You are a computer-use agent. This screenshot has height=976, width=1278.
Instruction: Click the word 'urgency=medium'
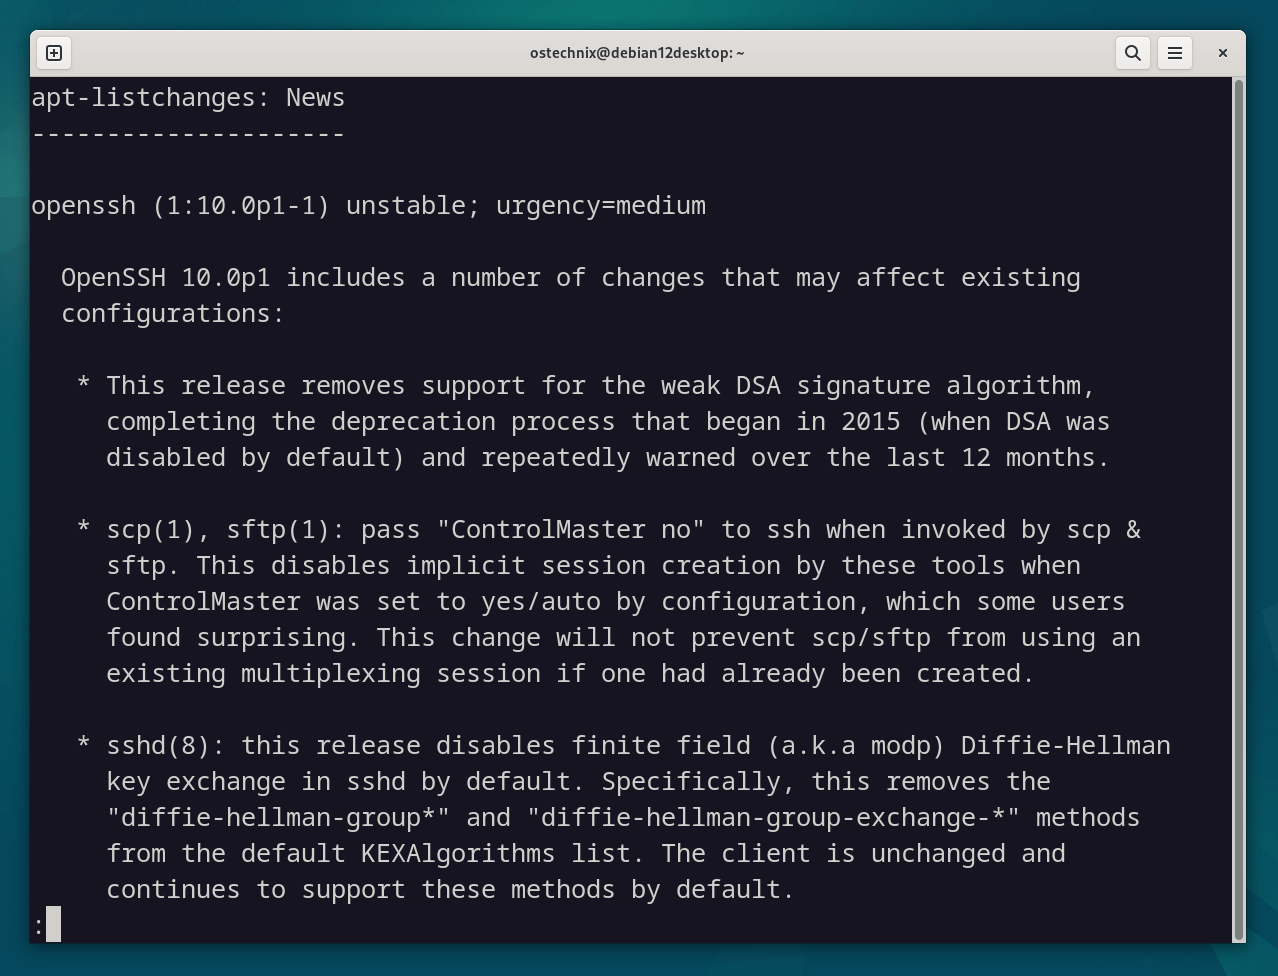(600, 205)
